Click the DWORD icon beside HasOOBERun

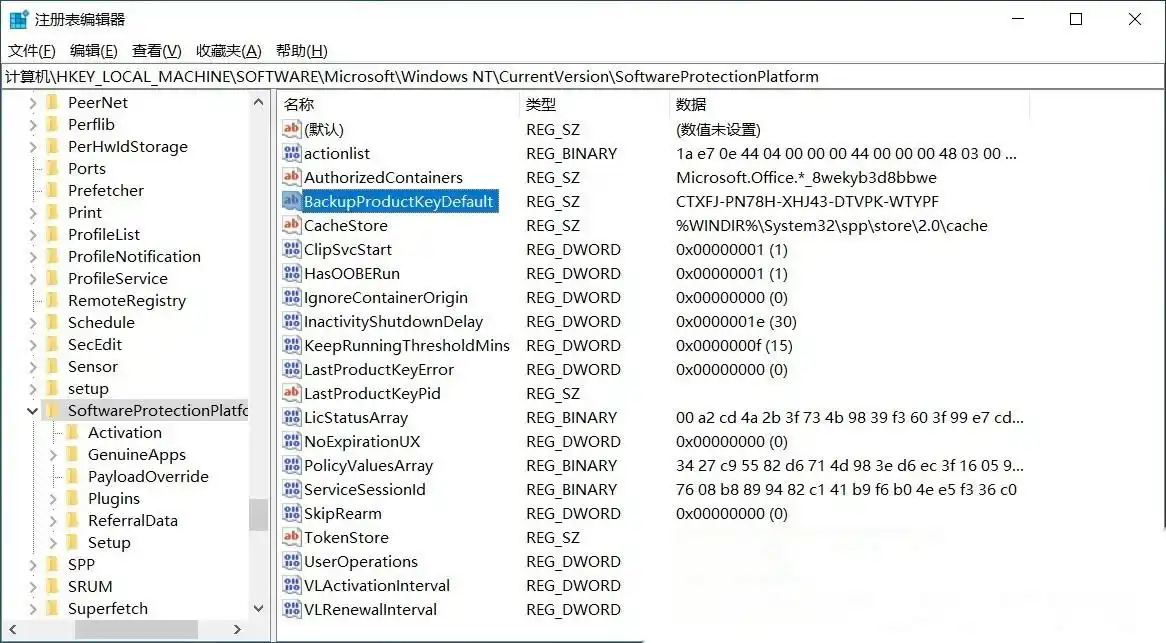pos(292,273)
